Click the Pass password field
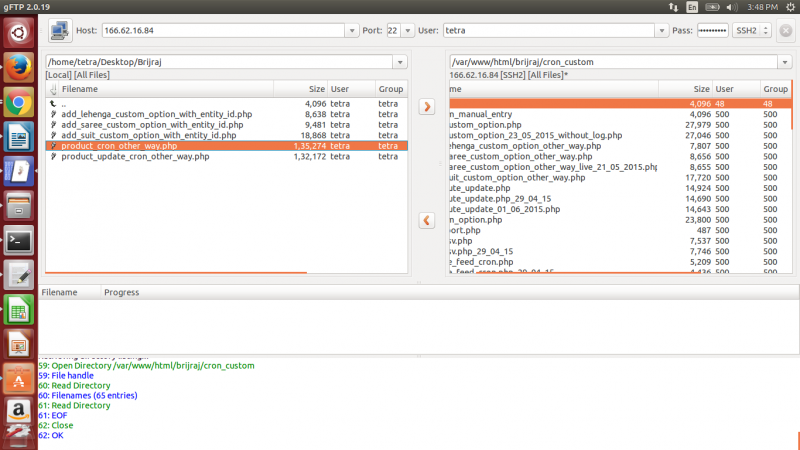 point(712,31)
